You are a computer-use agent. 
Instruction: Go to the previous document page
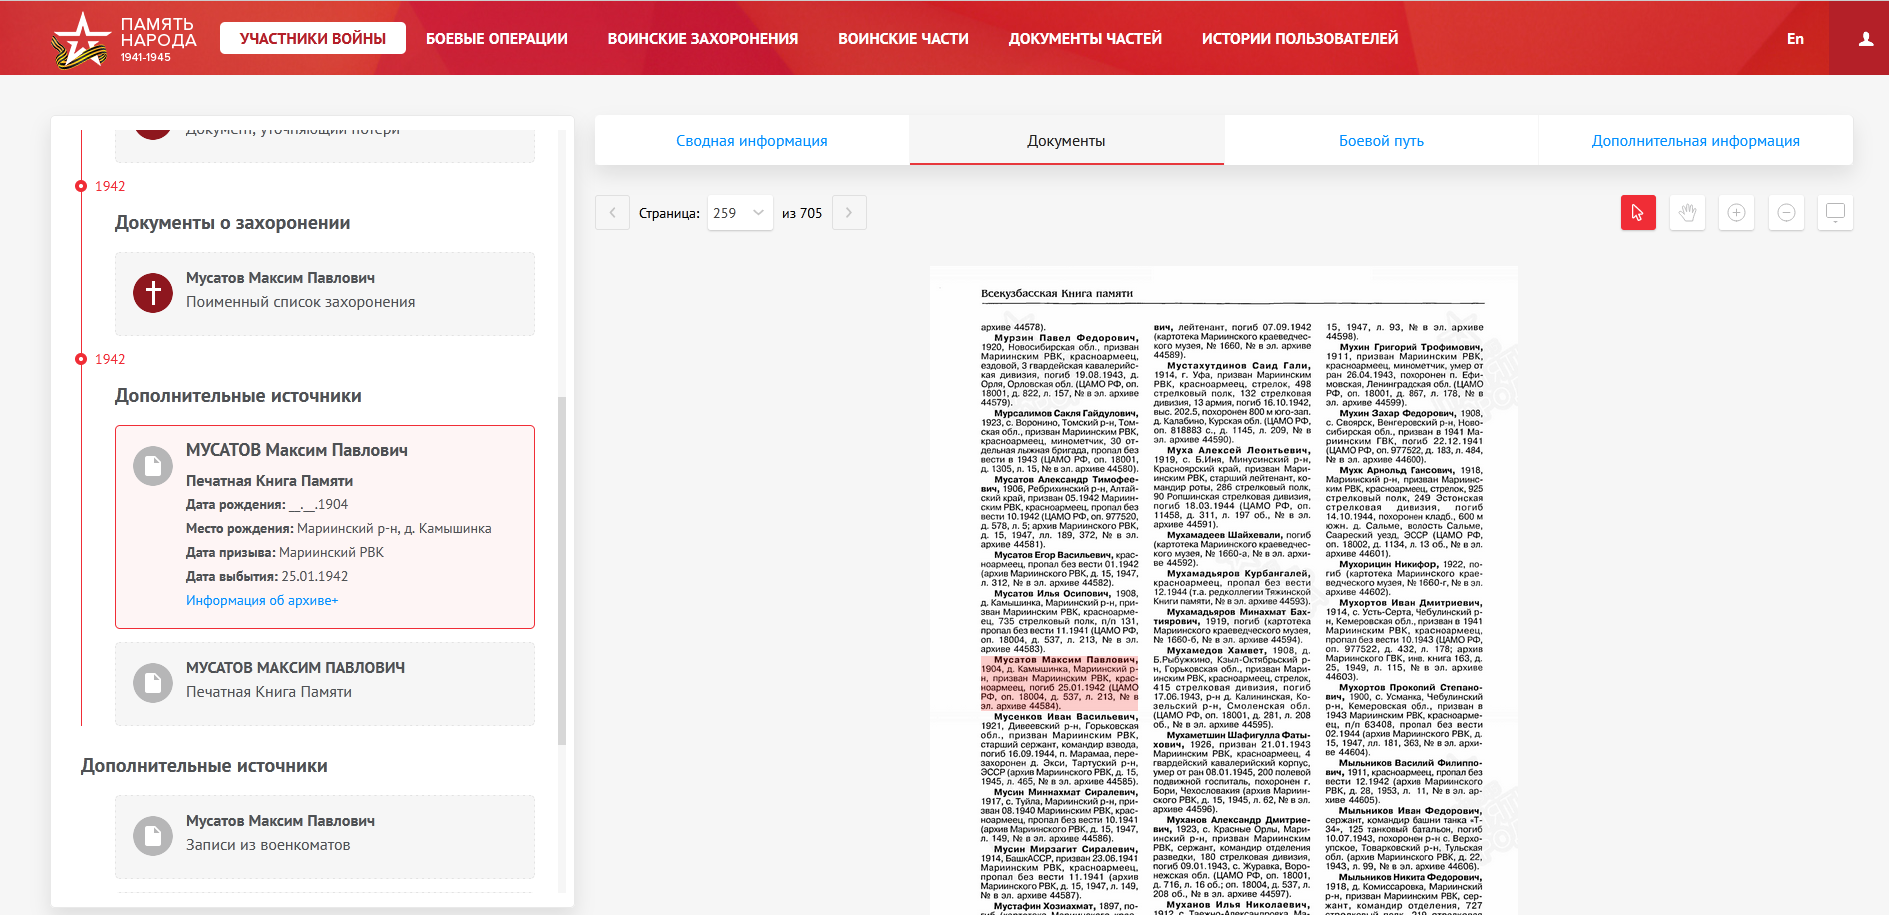coord(612,212)
